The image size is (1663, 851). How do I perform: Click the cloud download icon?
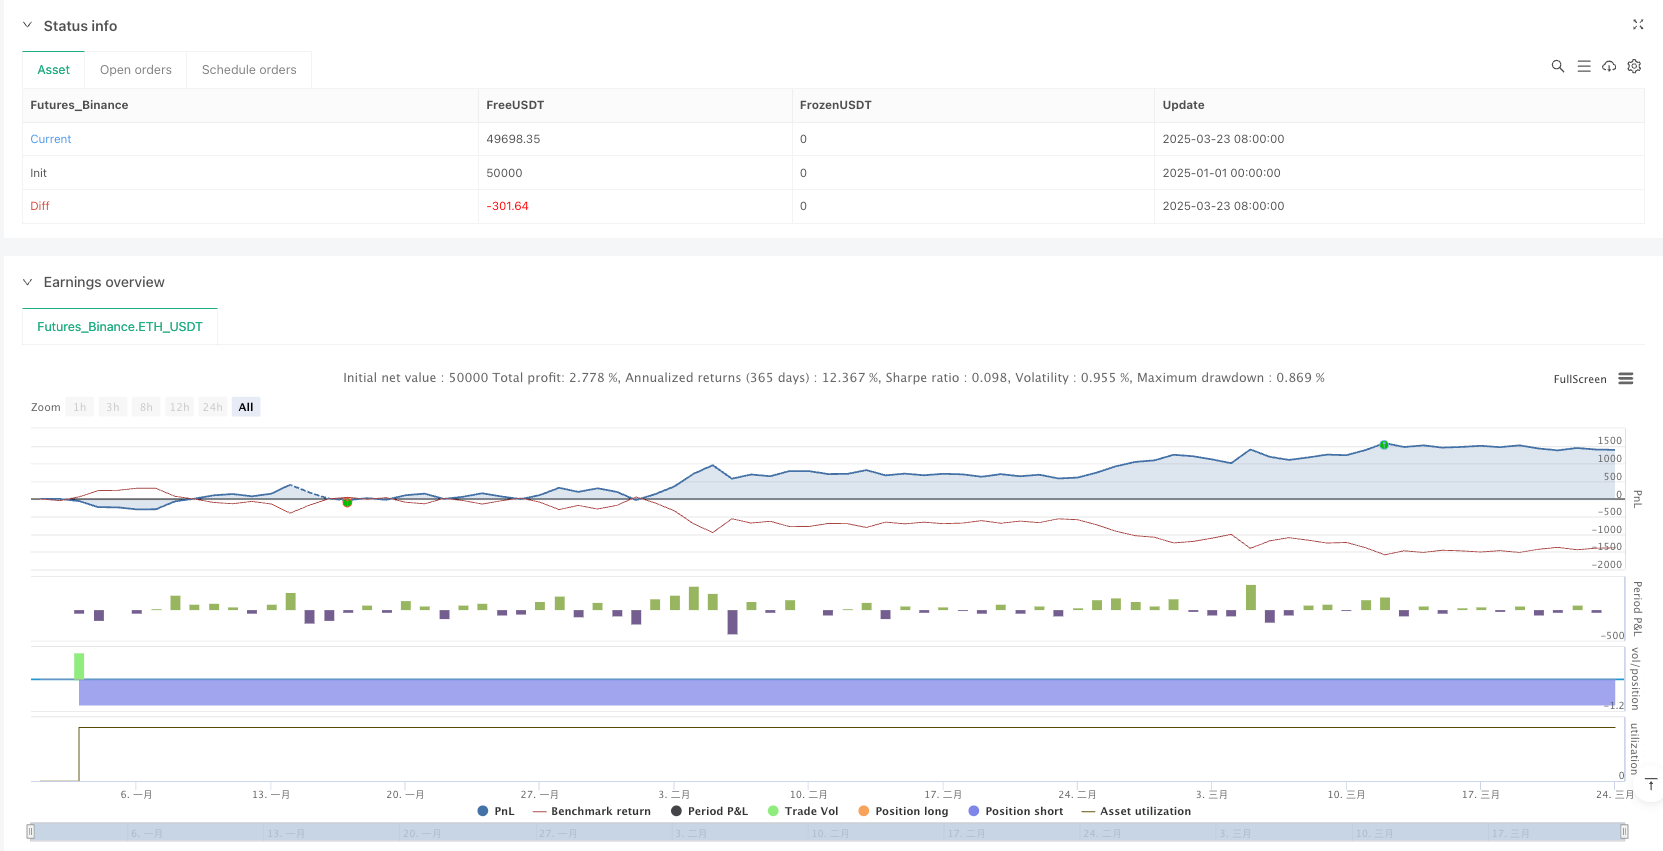pyautogui.click(x=1609, y=66)
